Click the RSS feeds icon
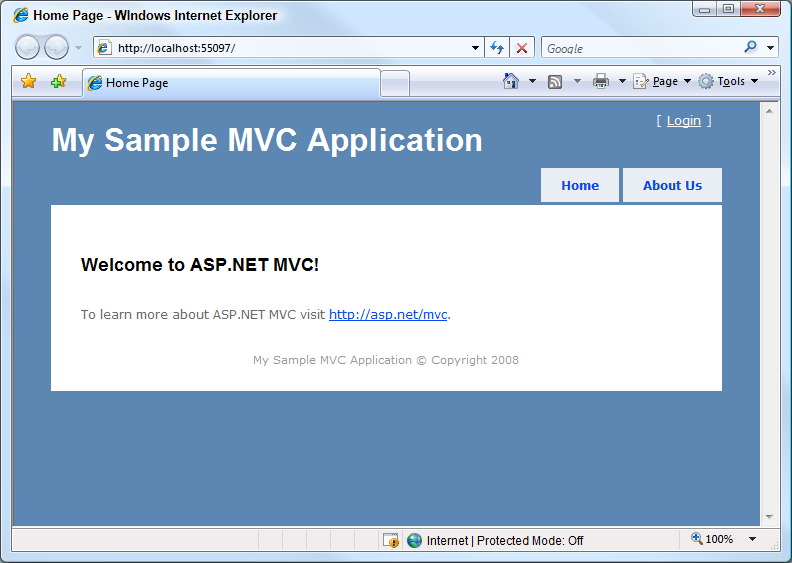 coord(556,82)
